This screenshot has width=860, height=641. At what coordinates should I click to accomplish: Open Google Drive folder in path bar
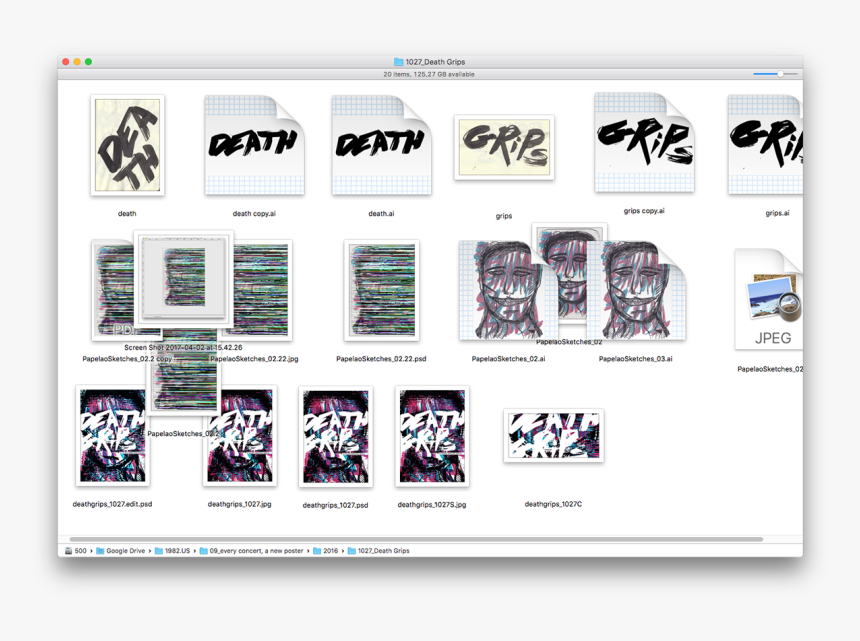(x=121, y=551)
